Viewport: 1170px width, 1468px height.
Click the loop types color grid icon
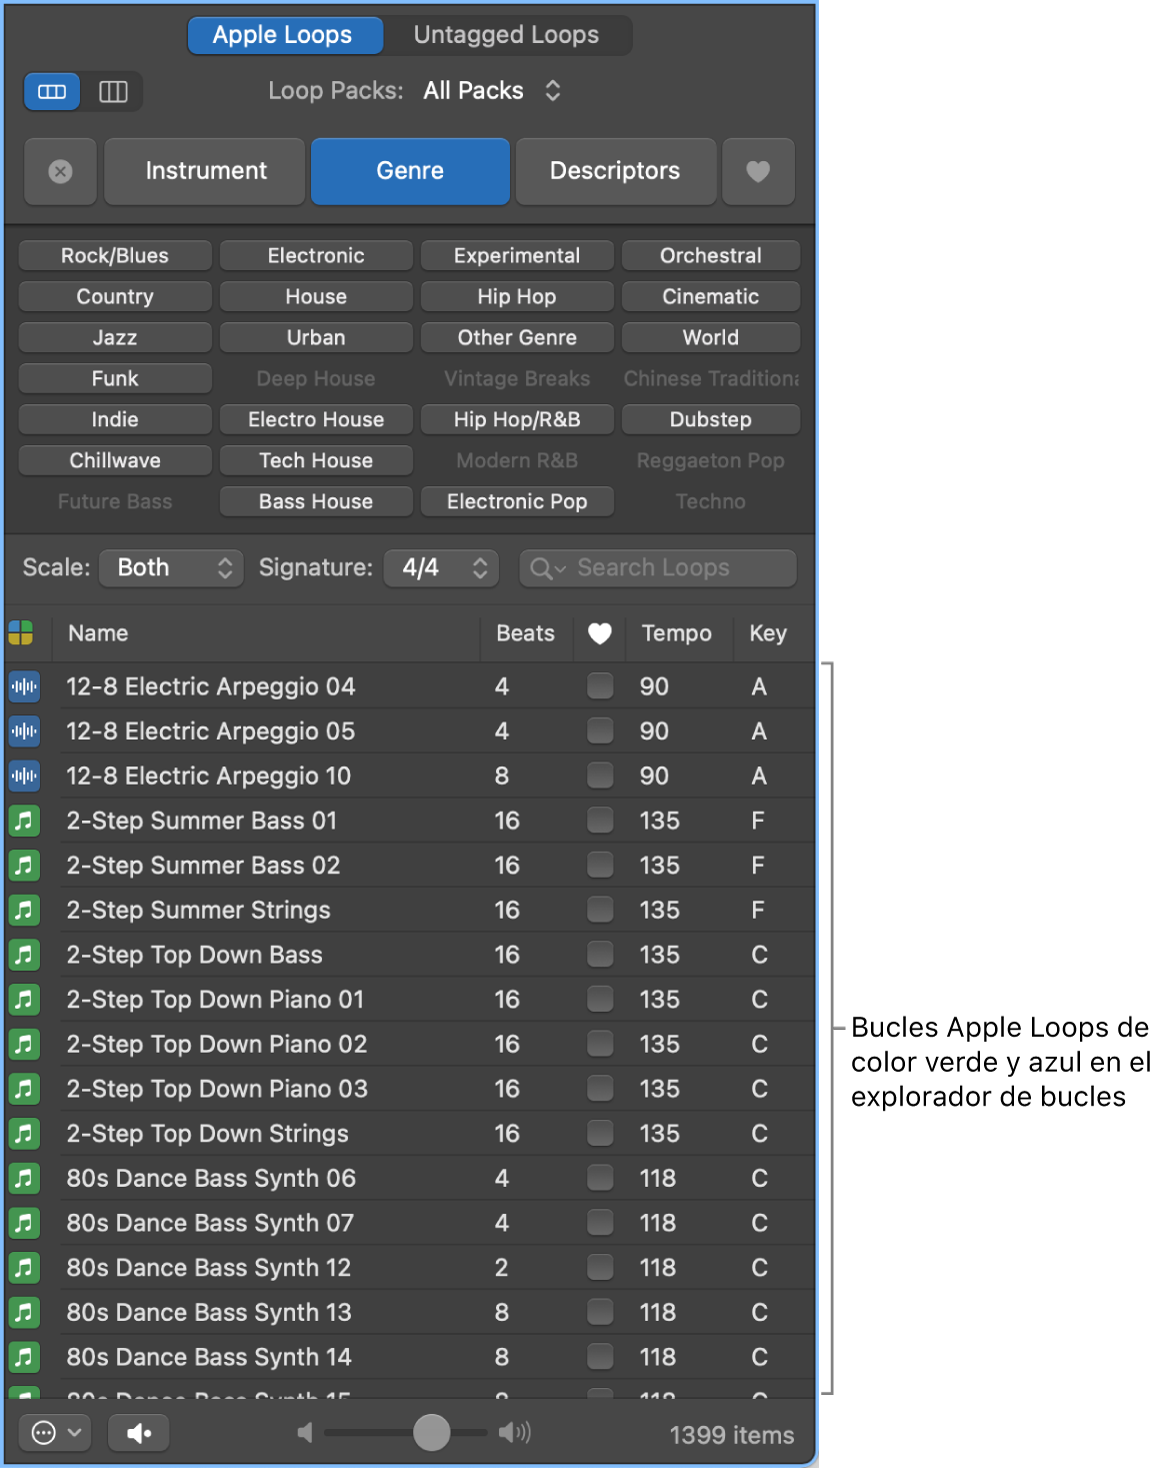click(21, 633)
